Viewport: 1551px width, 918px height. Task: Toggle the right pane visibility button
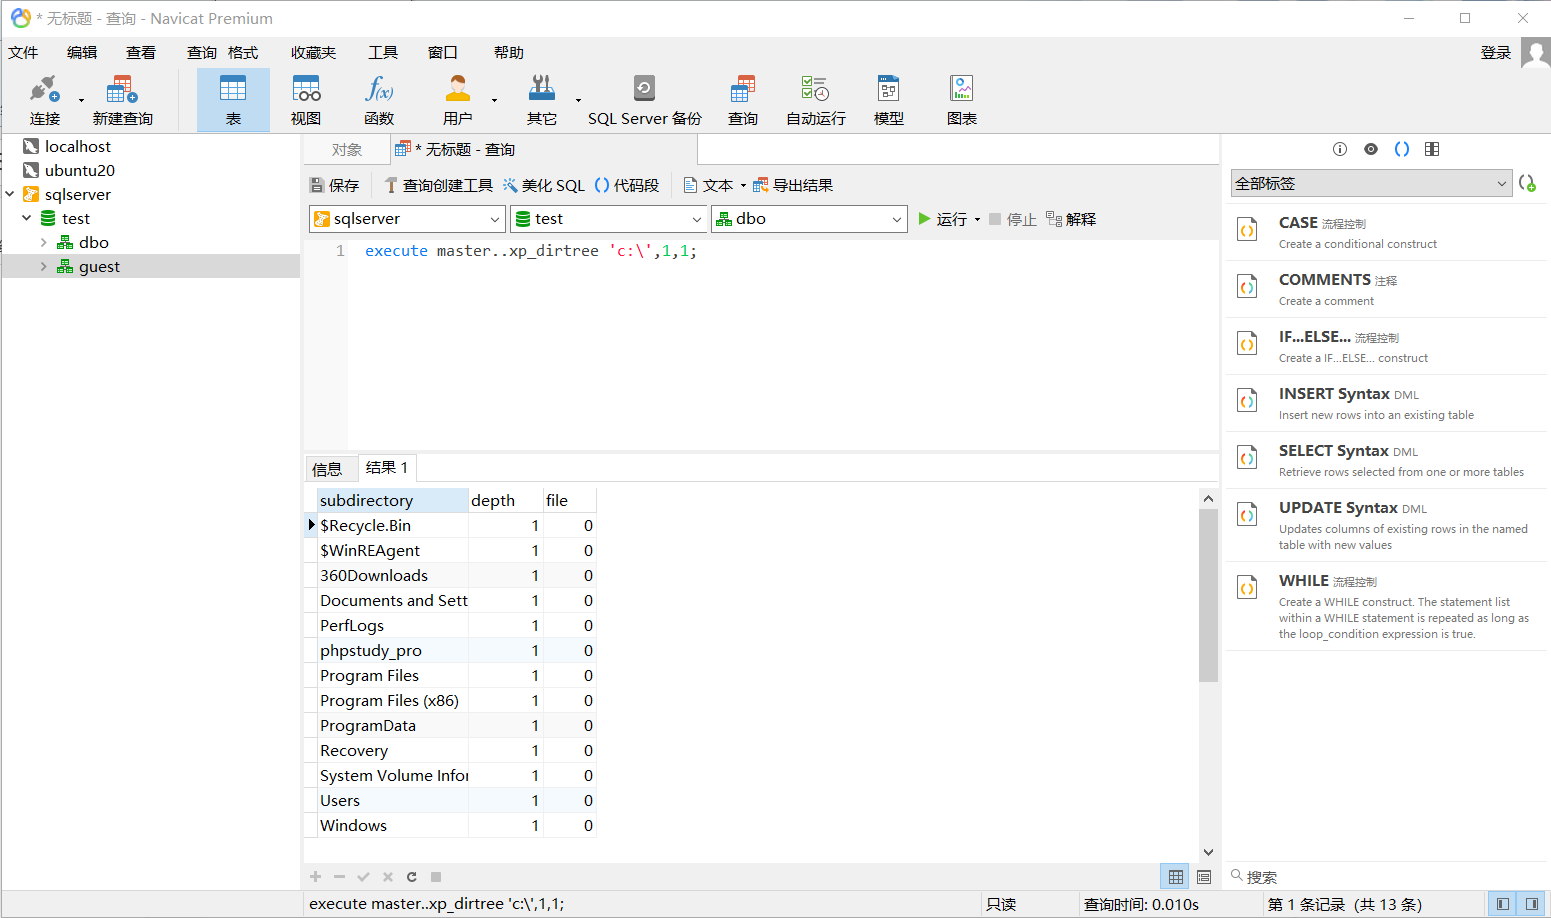point(1532,904)
